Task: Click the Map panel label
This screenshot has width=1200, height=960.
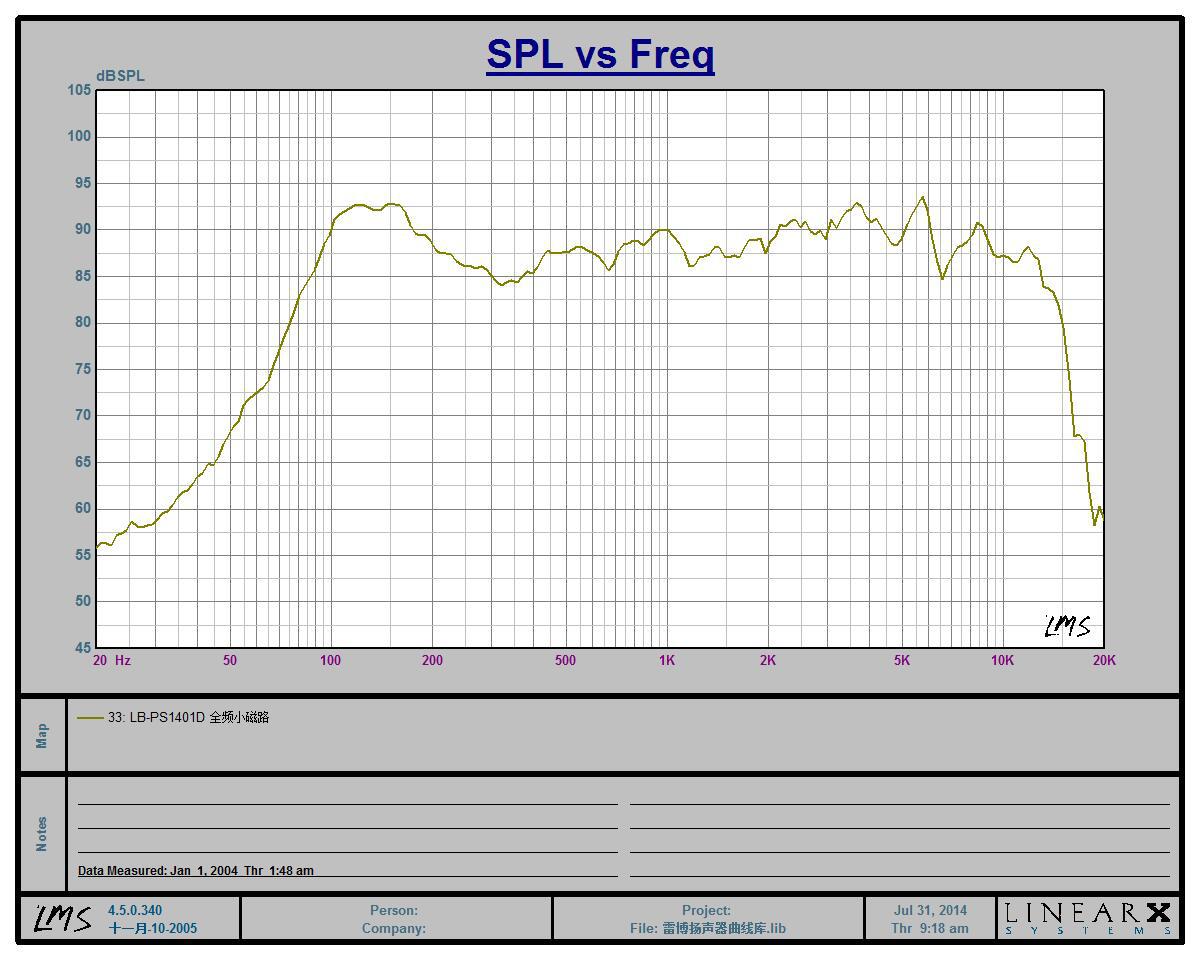Action: click(42, 736)
